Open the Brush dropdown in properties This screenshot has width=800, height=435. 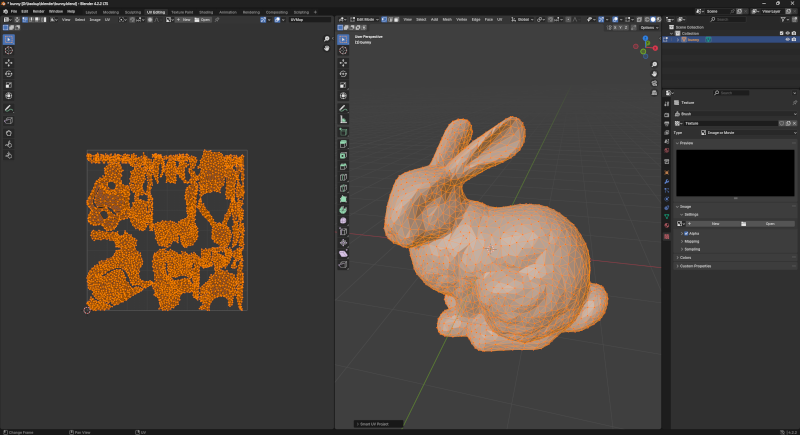(x=735, y=114)
